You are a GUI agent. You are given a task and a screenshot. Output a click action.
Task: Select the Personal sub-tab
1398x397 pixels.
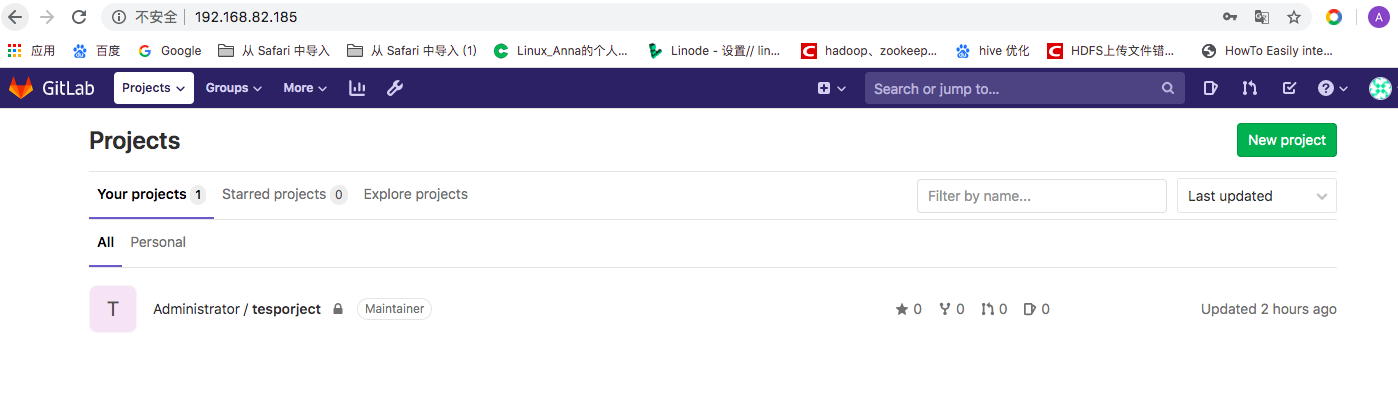point(158,242)
